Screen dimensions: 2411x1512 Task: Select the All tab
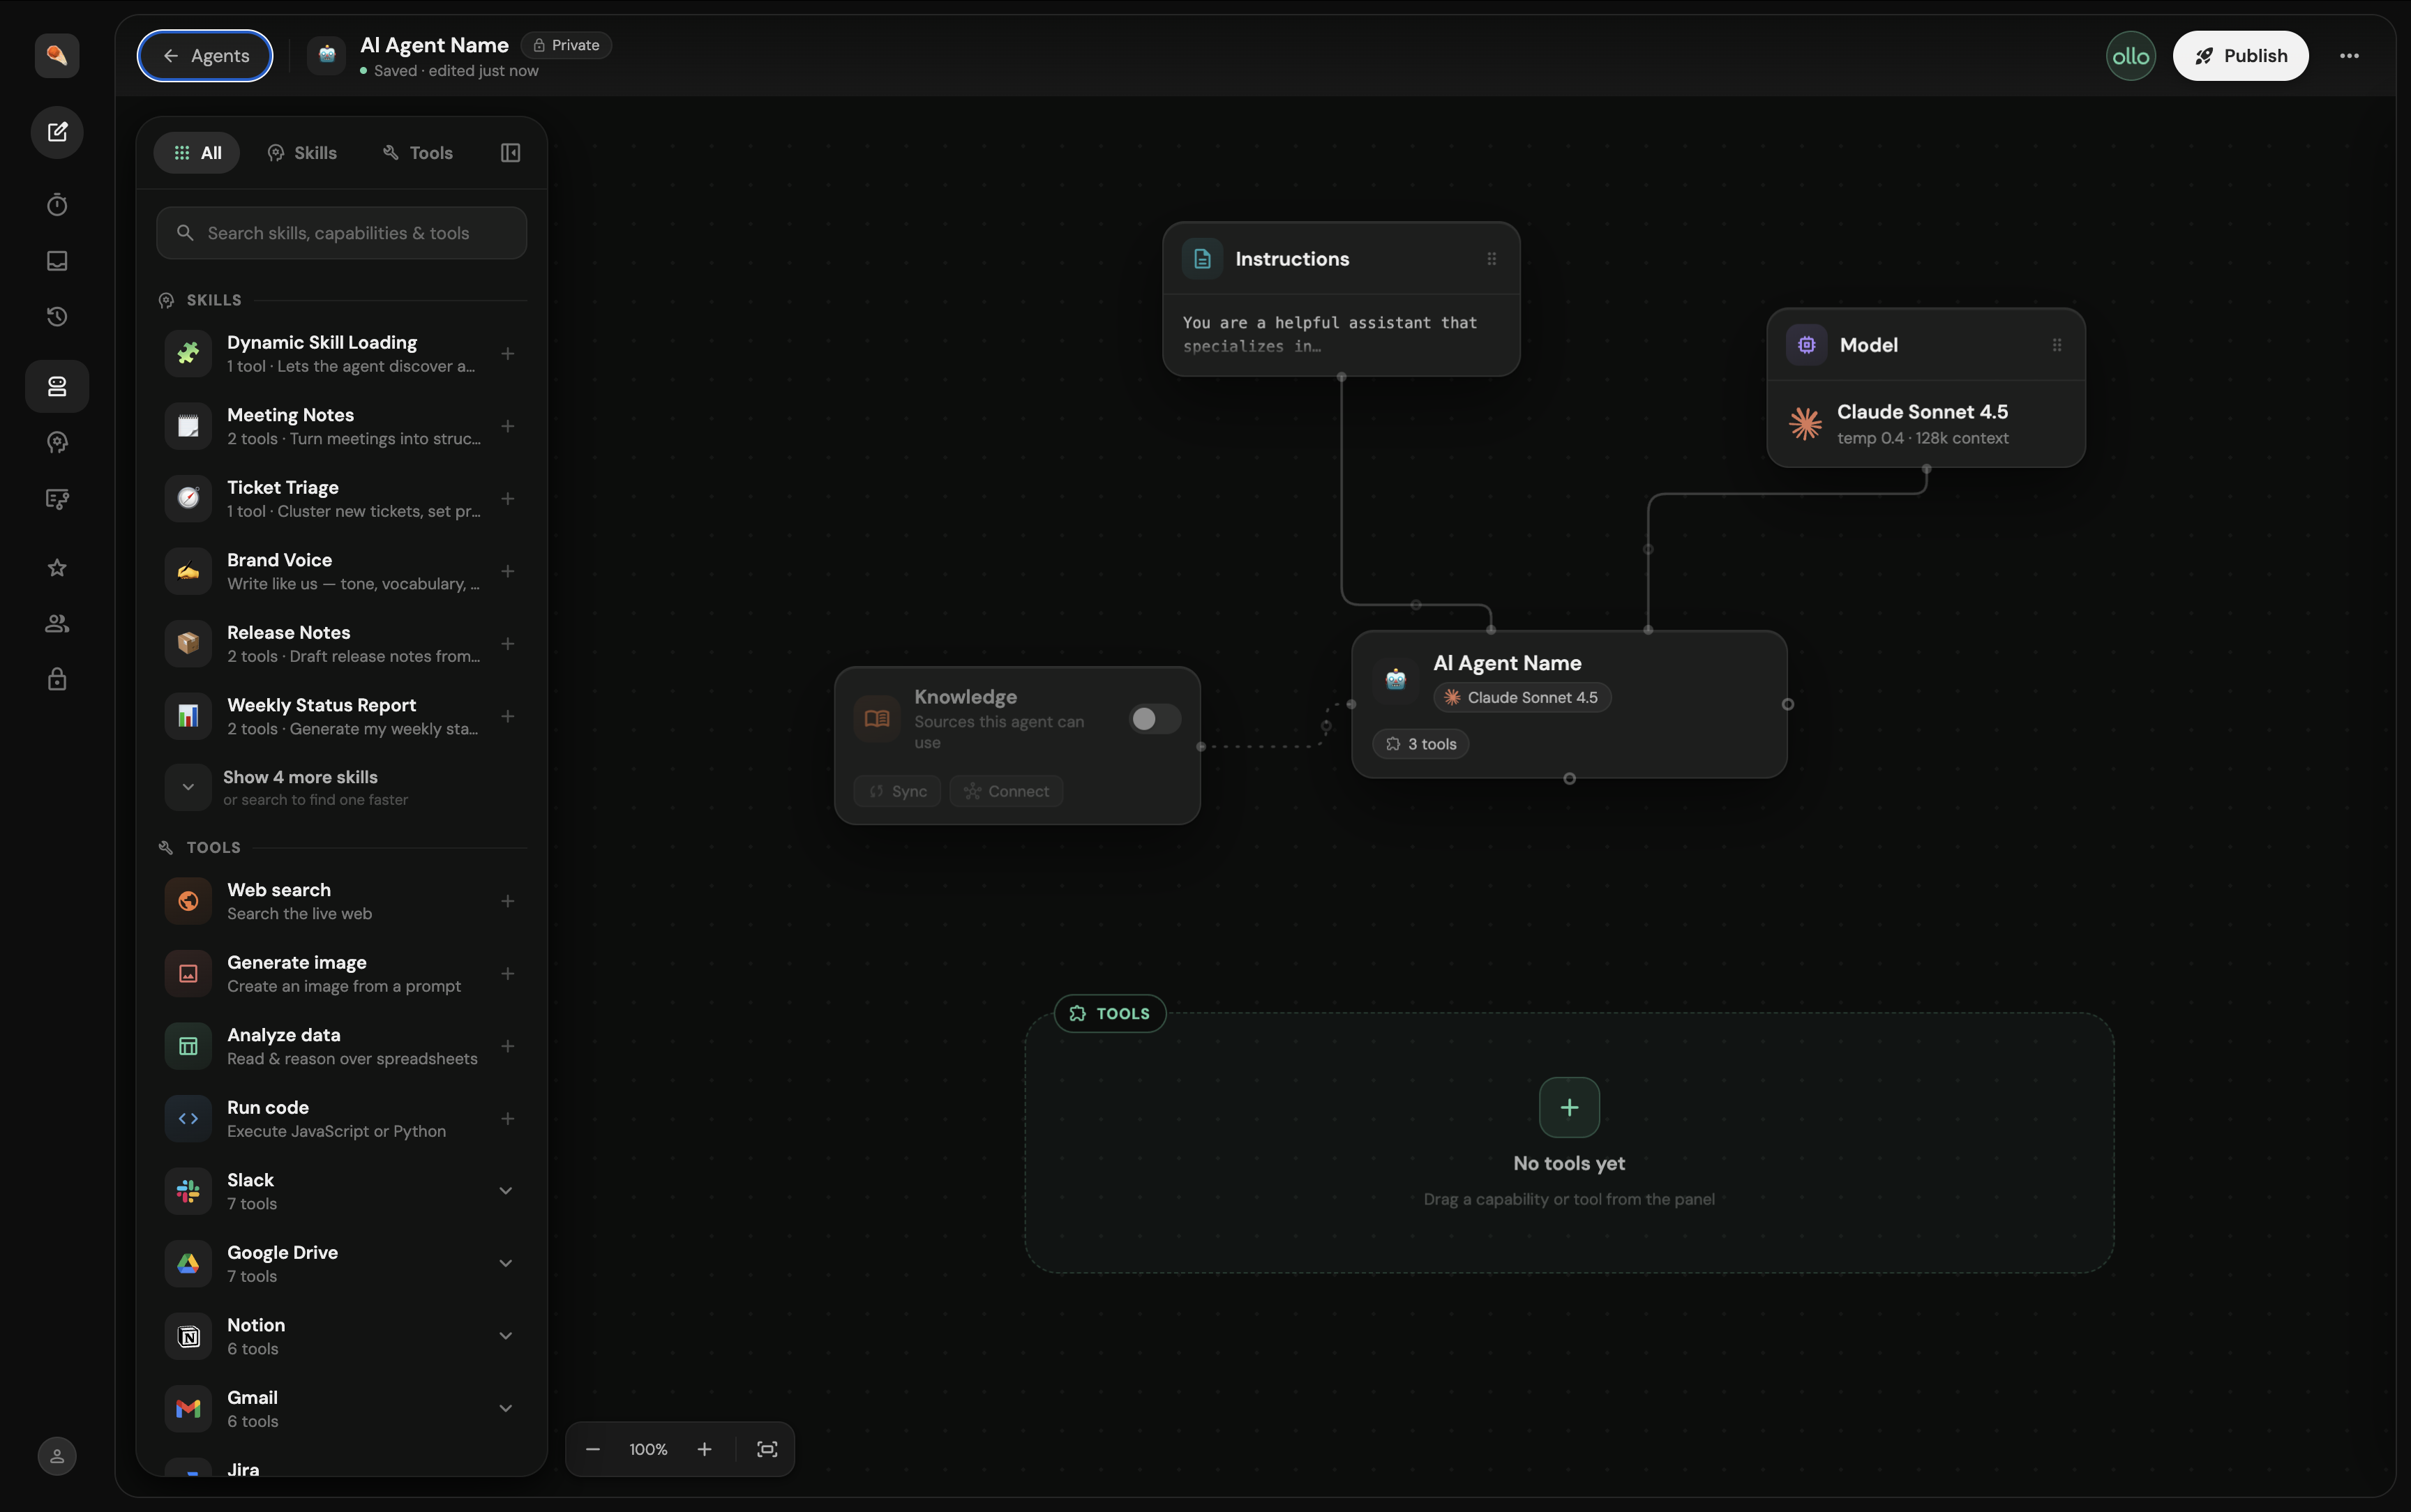[x=197, y=153]
